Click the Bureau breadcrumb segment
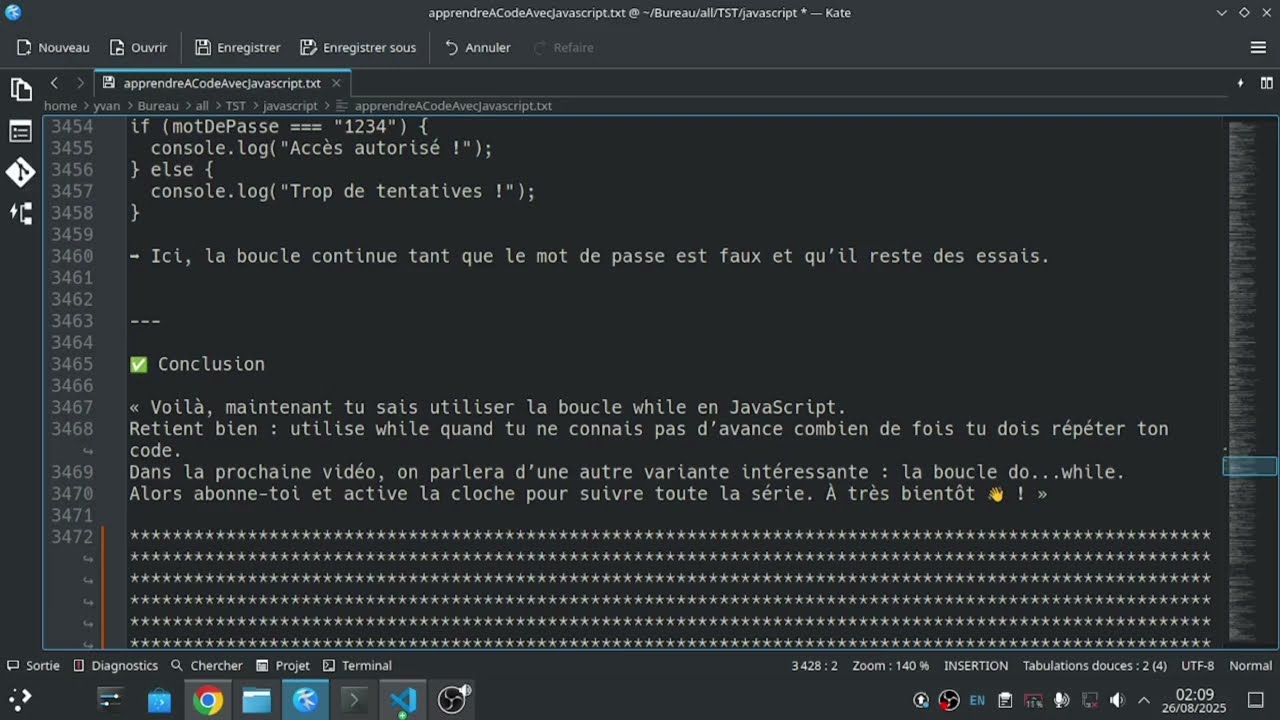 tap(158, 105)
